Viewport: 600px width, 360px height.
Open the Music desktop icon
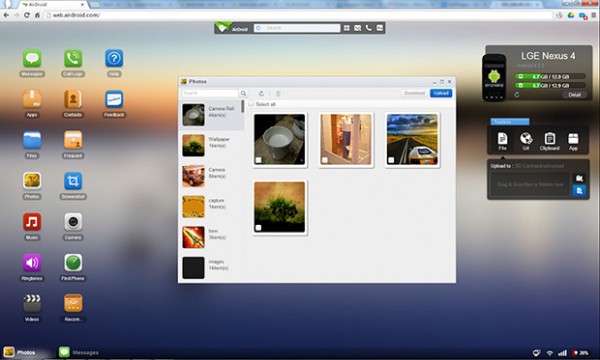pyautogui.click(x=32, y=222)
